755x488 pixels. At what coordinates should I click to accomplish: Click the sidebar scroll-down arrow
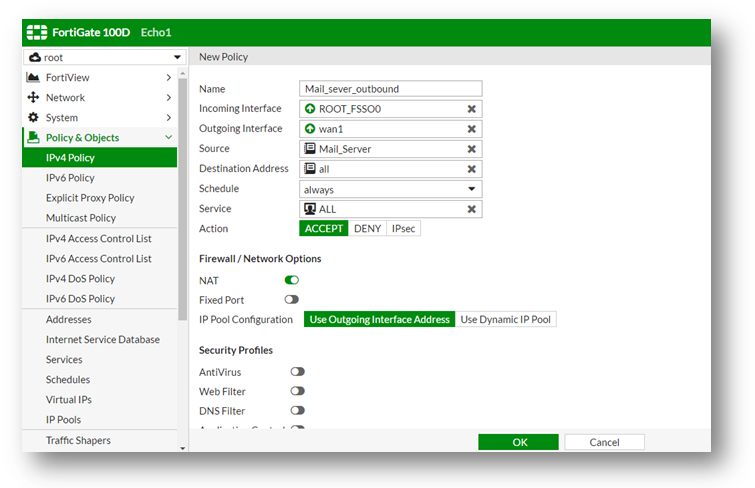(182, 448)
